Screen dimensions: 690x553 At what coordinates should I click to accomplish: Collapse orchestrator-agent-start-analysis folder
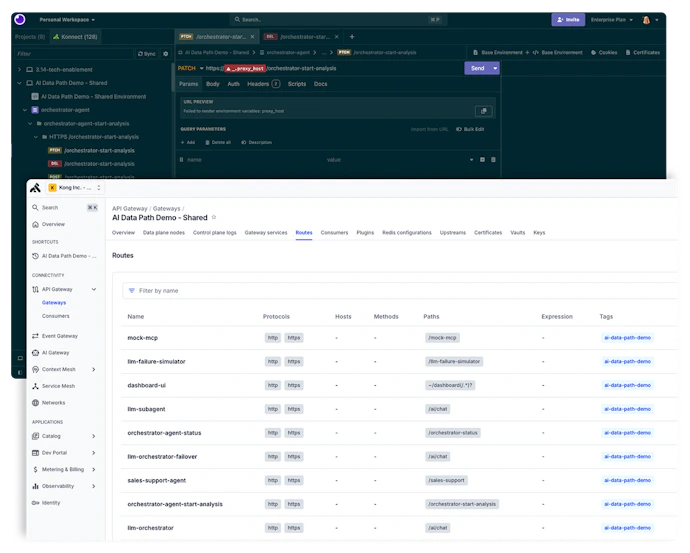click(x=30, y=124)
